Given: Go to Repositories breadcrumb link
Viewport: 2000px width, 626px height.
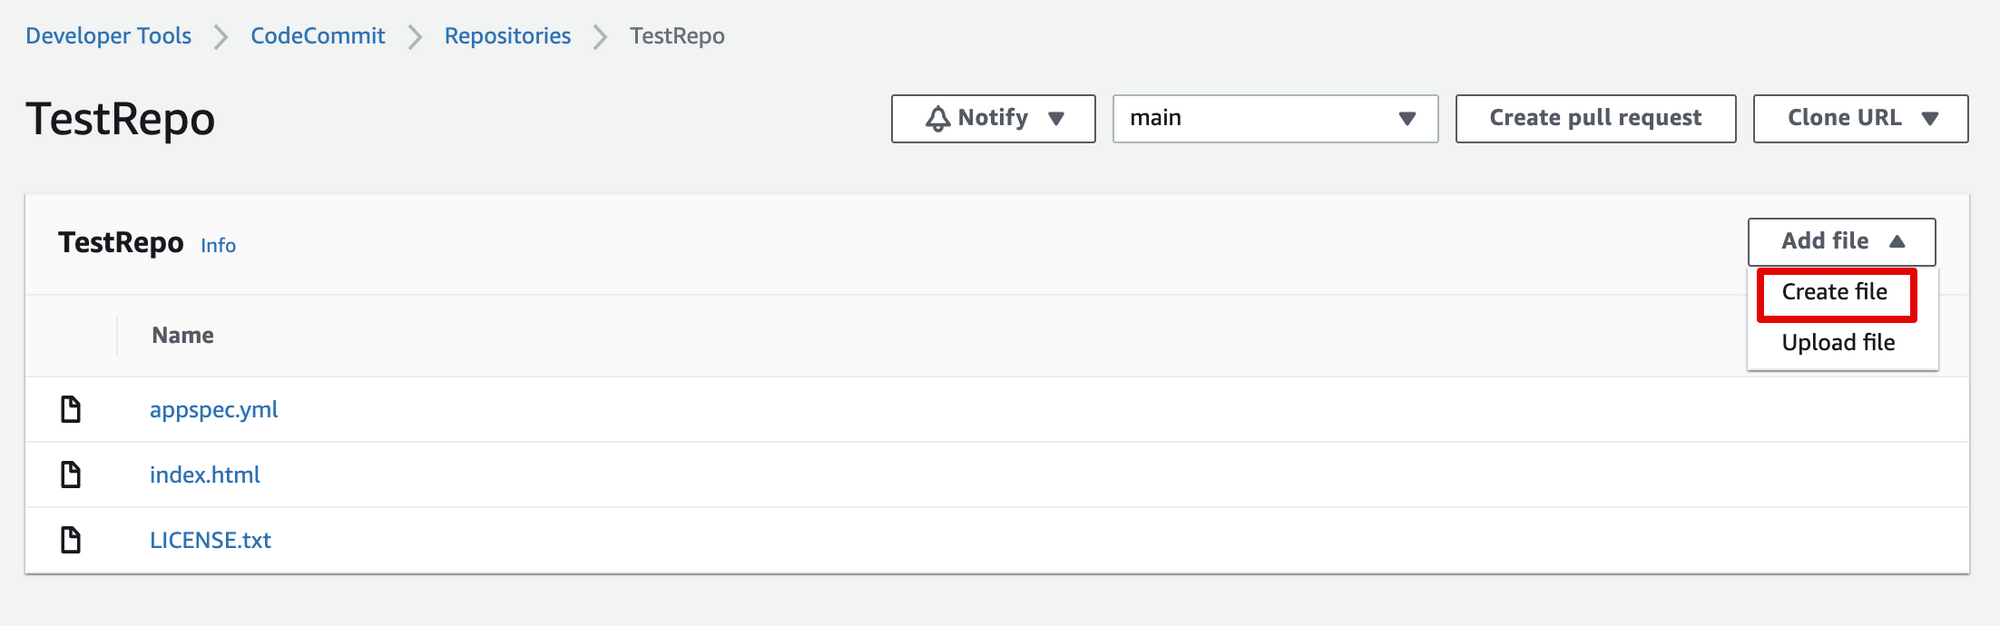Looking at the screenshot, I should click(507, 36).
